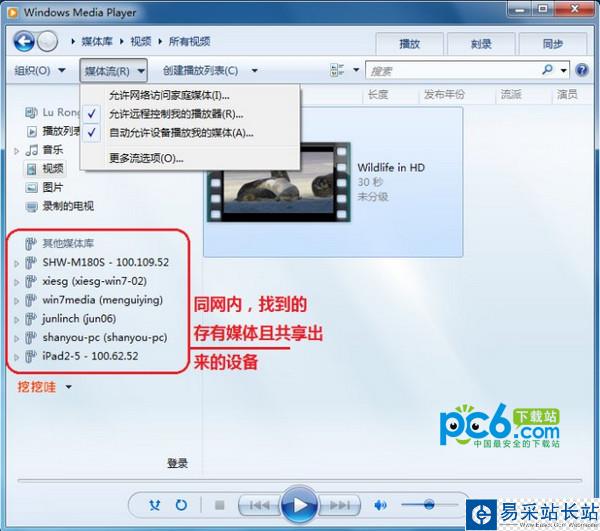Open the 组织(O) dropdown
600x531 pixels.
click(x=39, y=70)
